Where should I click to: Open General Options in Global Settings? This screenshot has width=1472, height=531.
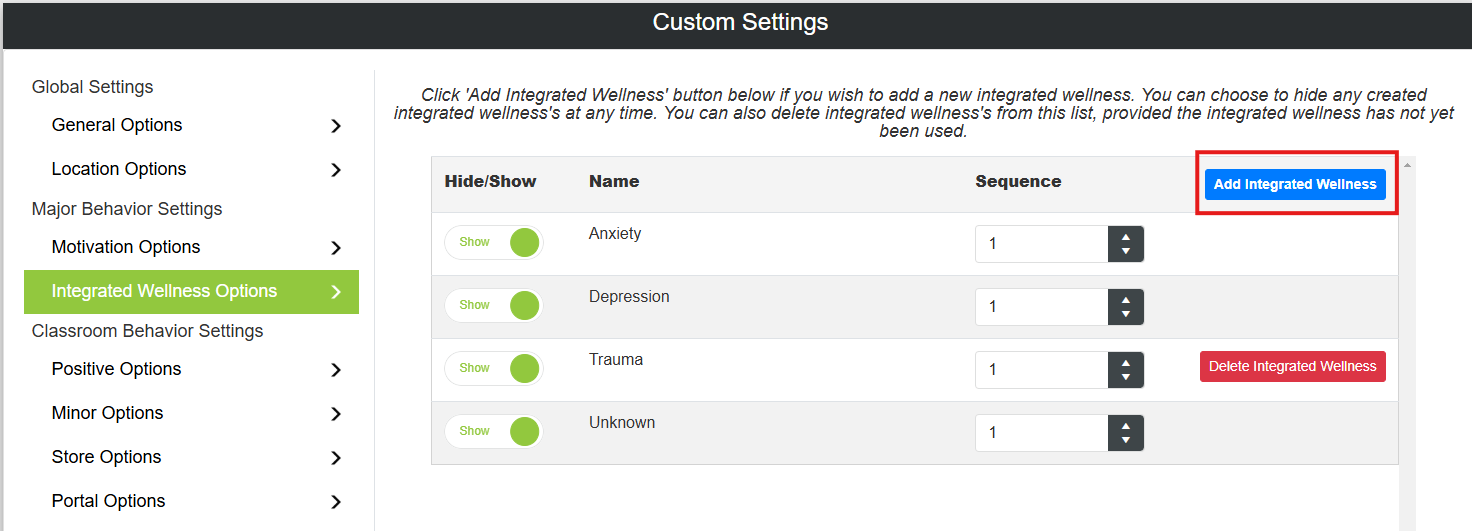click(x=117, y=125)
